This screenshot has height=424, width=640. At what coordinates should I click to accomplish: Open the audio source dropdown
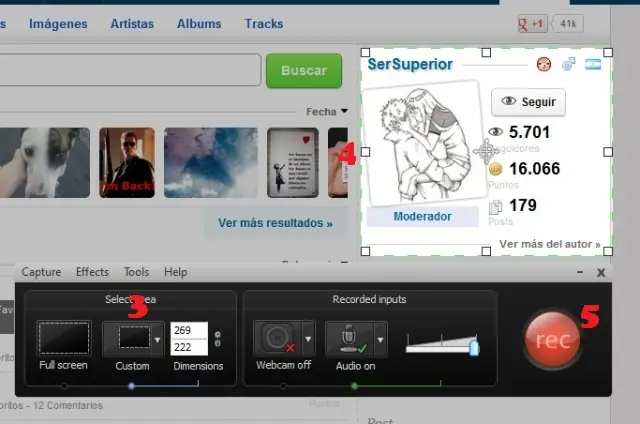(380, 339)
